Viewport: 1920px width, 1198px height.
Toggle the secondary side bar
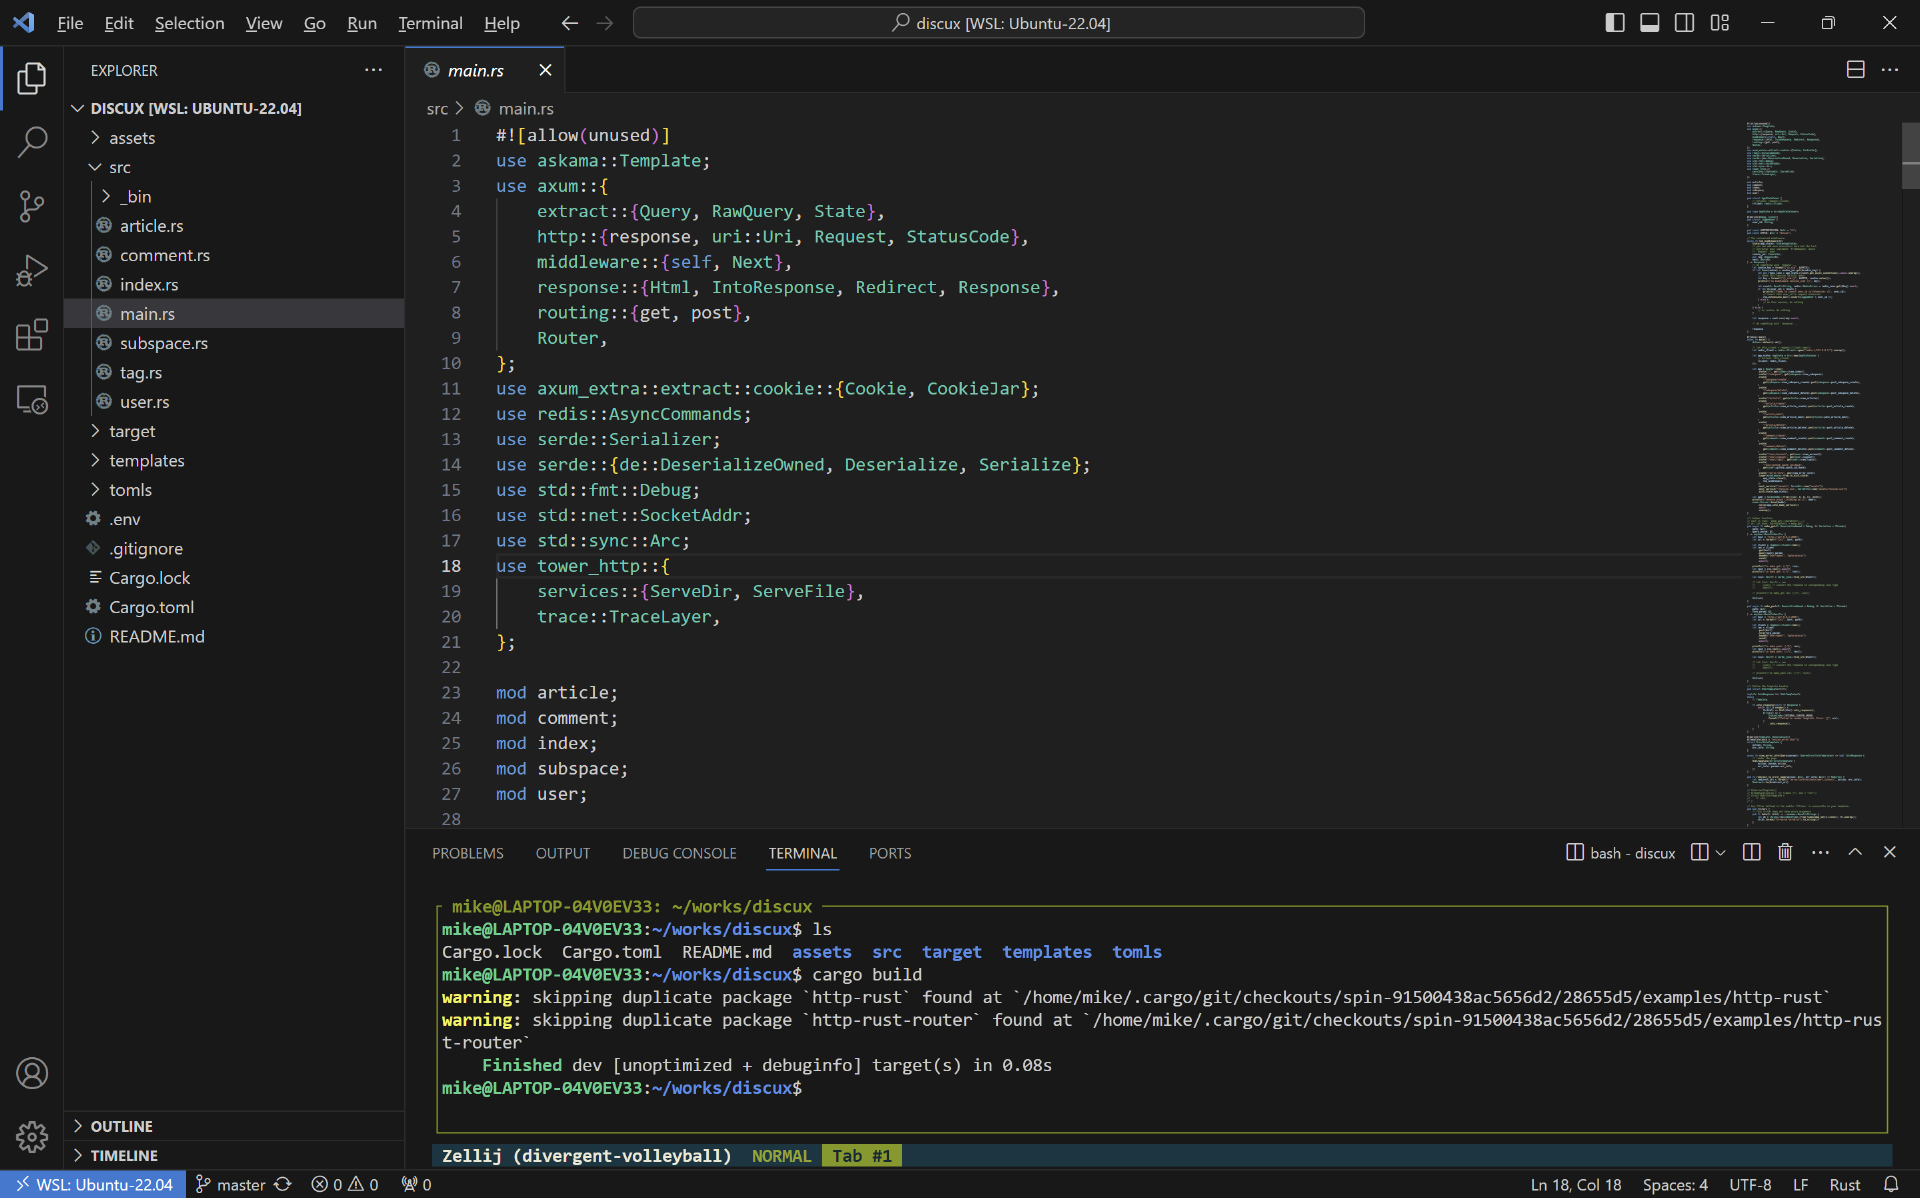1685,23
